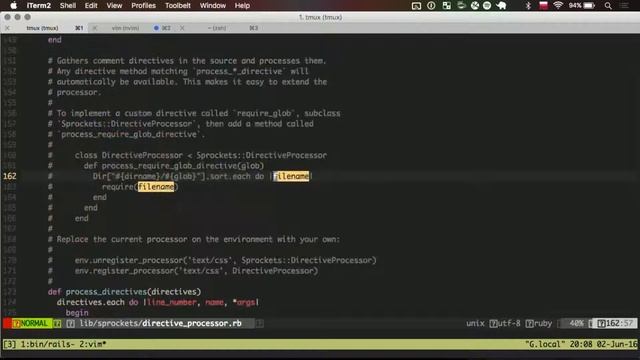Switch to the ~ (zsh) tab

click(x=217, y=28)
